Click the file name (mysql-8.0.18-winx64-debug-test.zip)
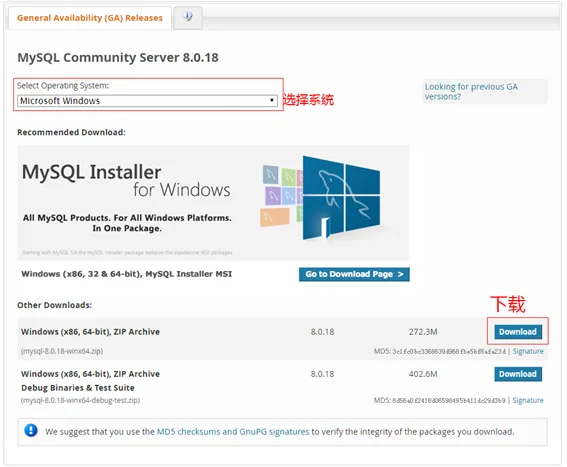 tap(80, 400)
